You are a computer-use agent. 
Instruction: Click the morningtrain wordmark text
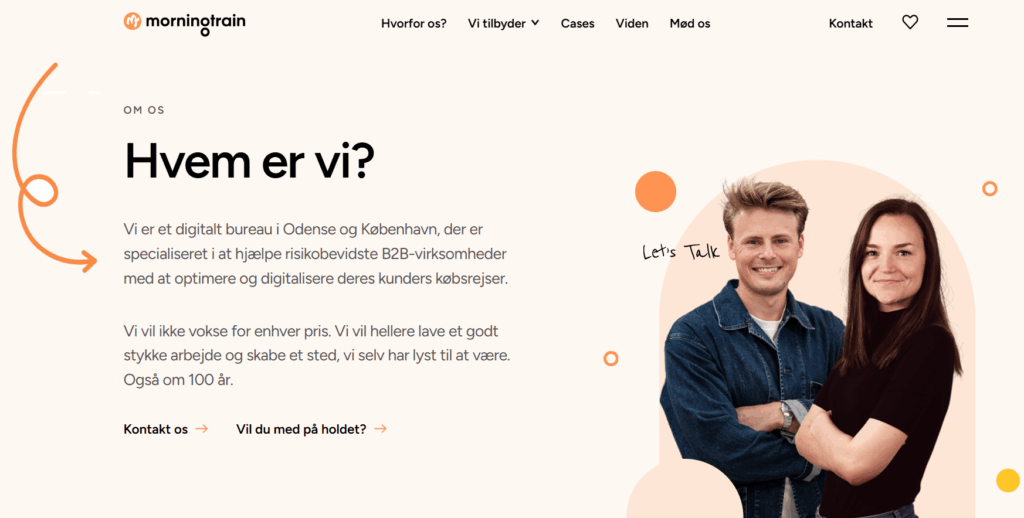pos(196,23)
